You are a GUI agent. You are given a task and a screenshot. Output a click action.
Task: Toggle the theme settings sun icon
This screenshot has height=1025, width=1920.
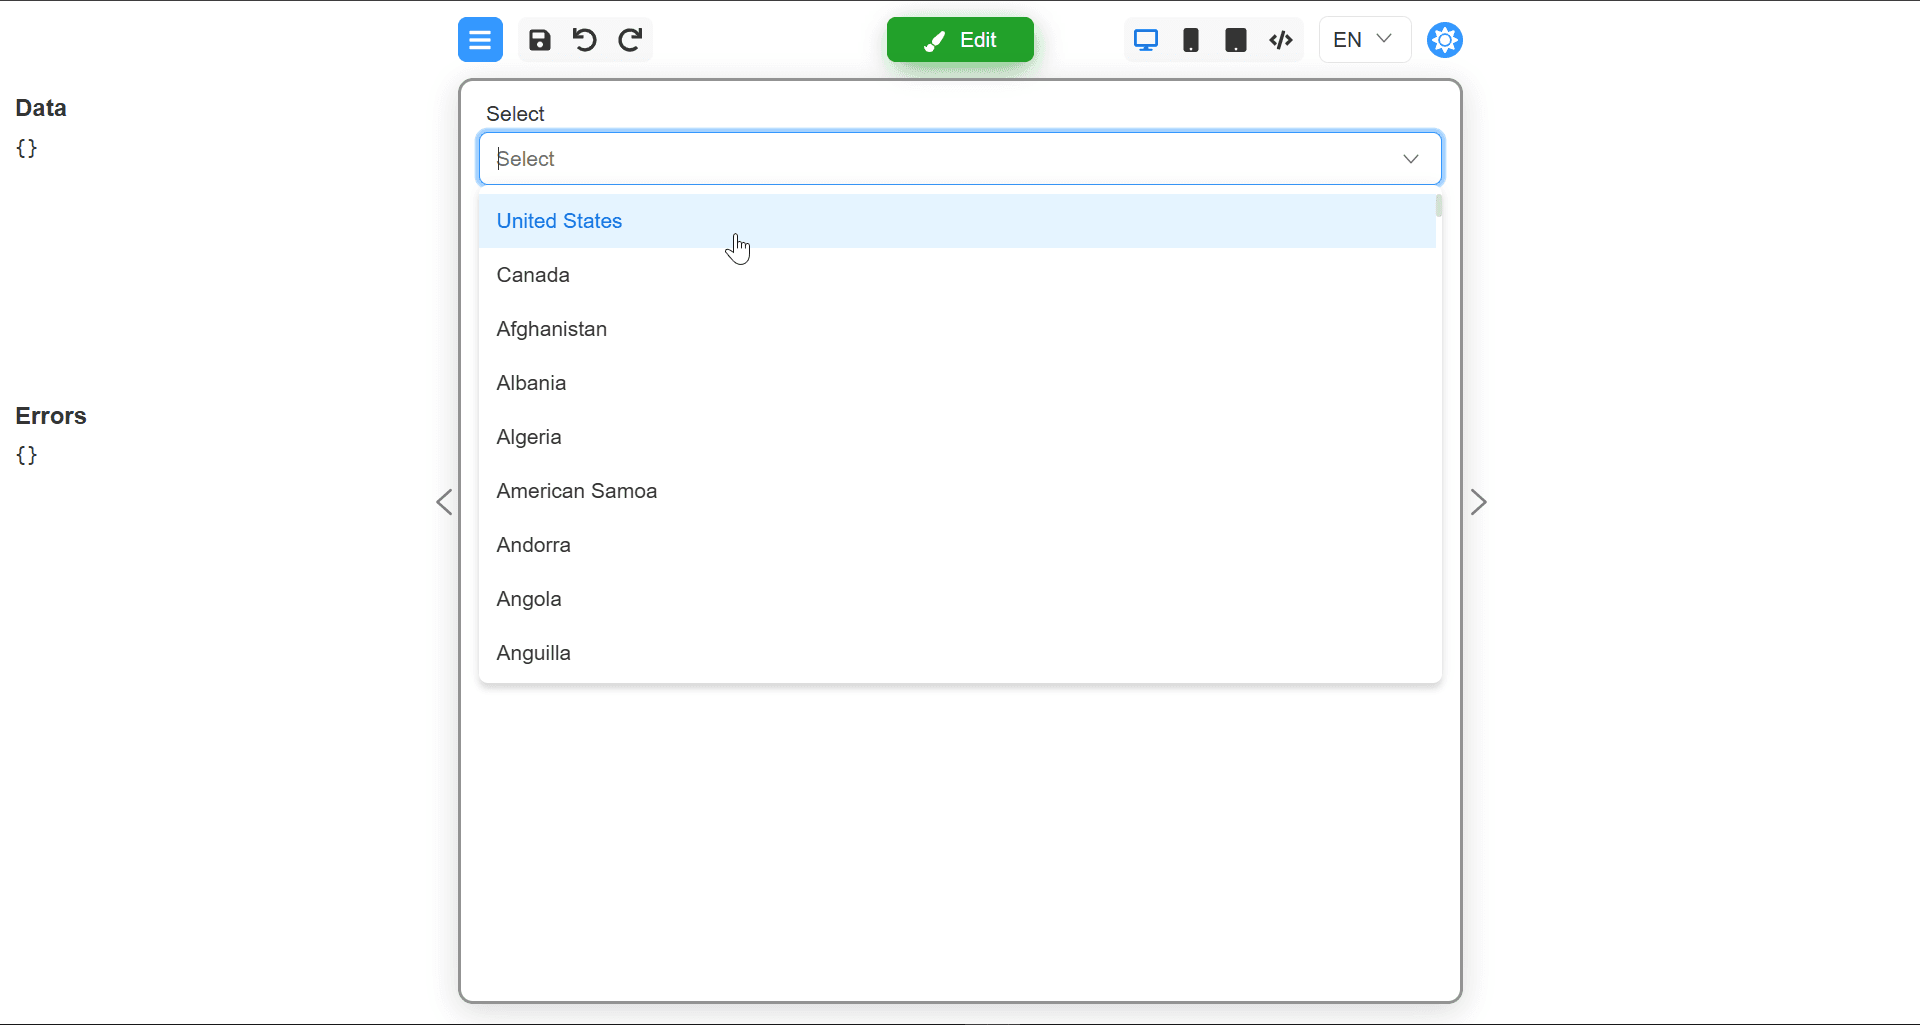point(1445,40)
